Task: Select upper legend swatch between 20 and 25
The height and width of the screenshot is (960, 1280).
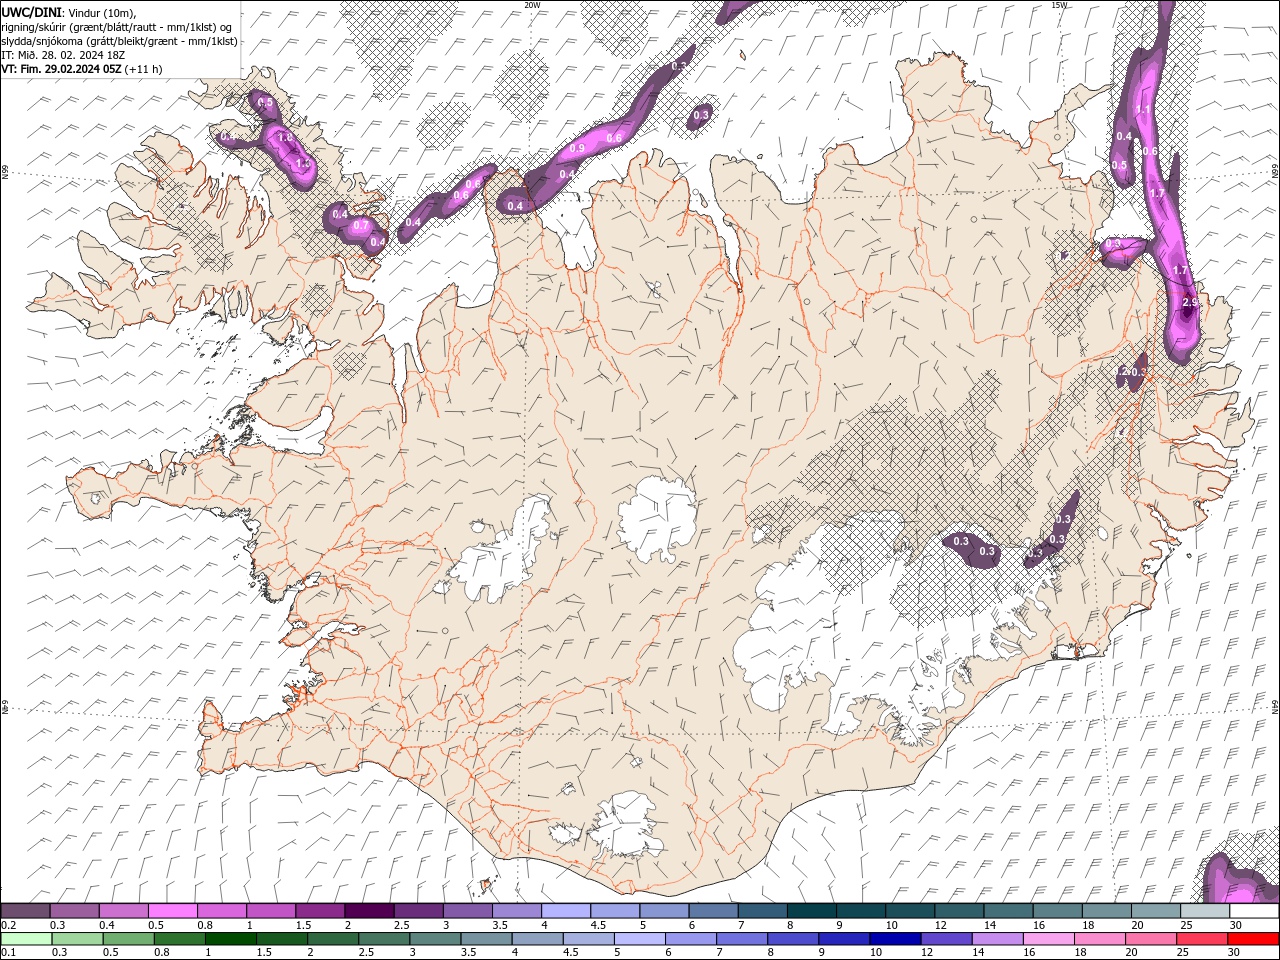Action: (1156, 911)
